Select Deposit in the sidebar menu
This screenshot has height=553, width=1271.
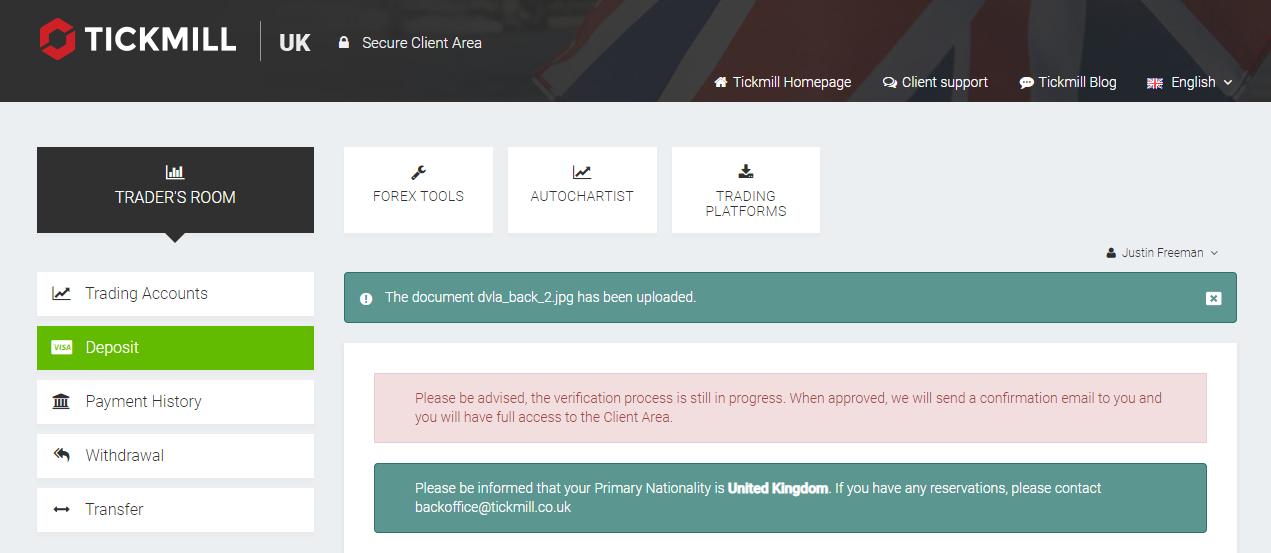[175, 348]
